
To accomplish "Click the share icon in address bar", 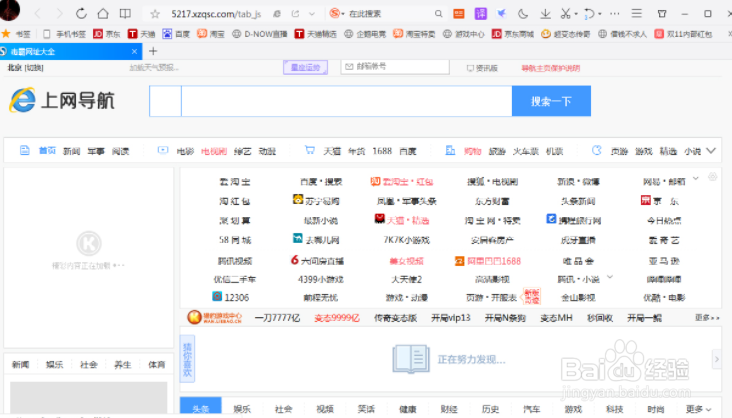I will 295,14.
